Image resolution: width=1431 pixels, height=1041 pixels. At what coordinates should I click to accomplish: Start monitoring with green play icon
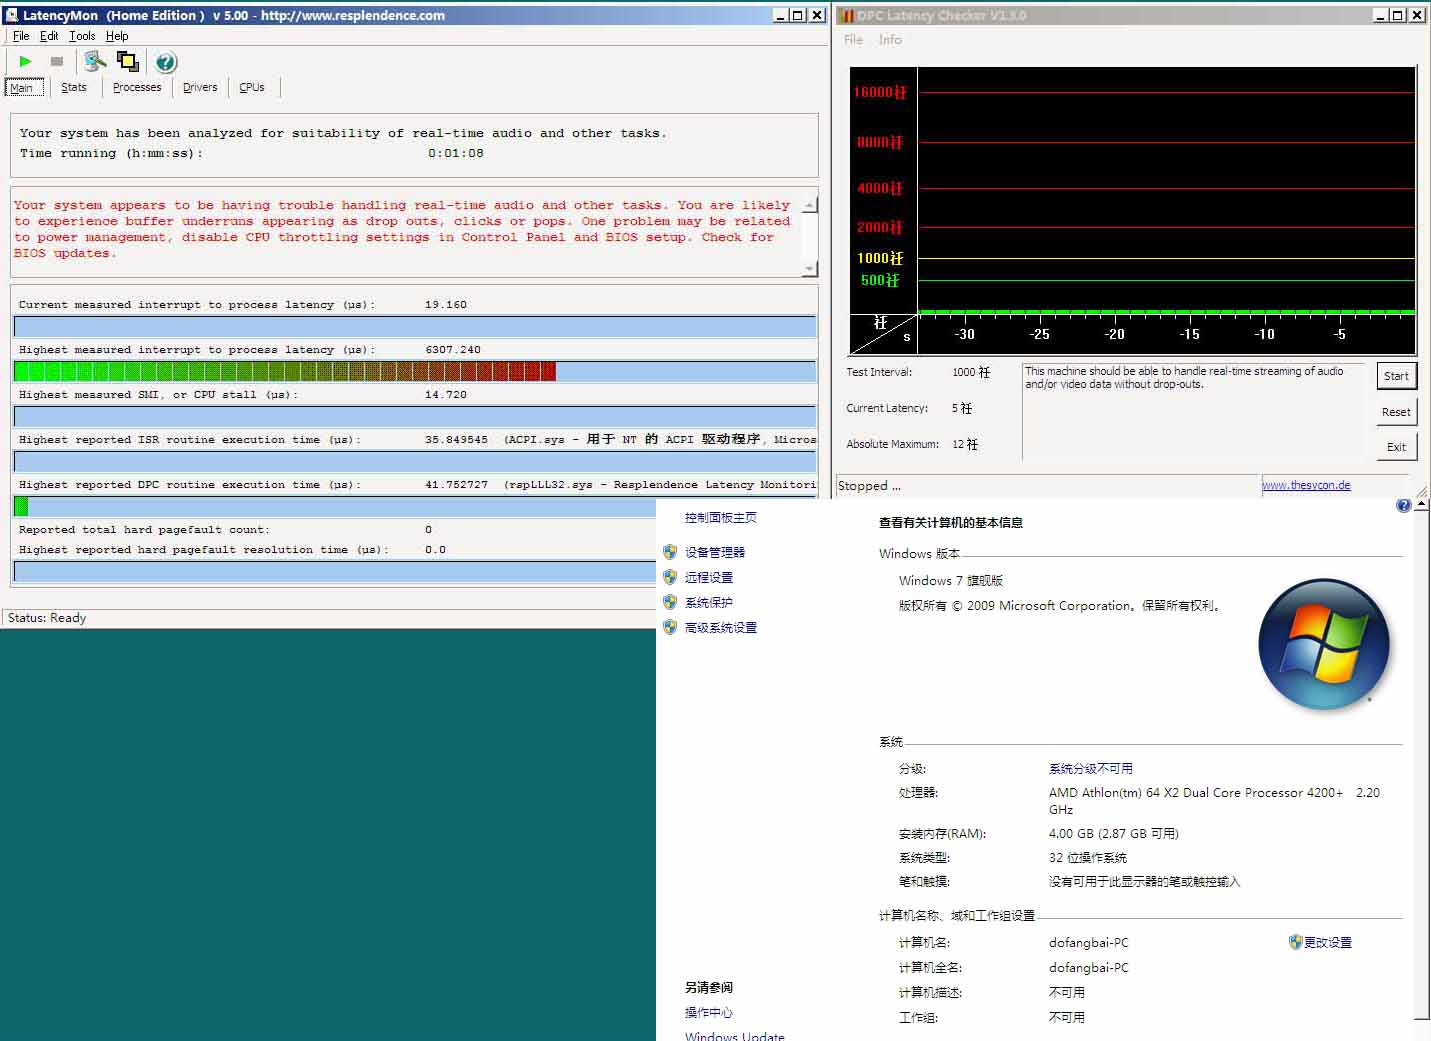point(25,62)
